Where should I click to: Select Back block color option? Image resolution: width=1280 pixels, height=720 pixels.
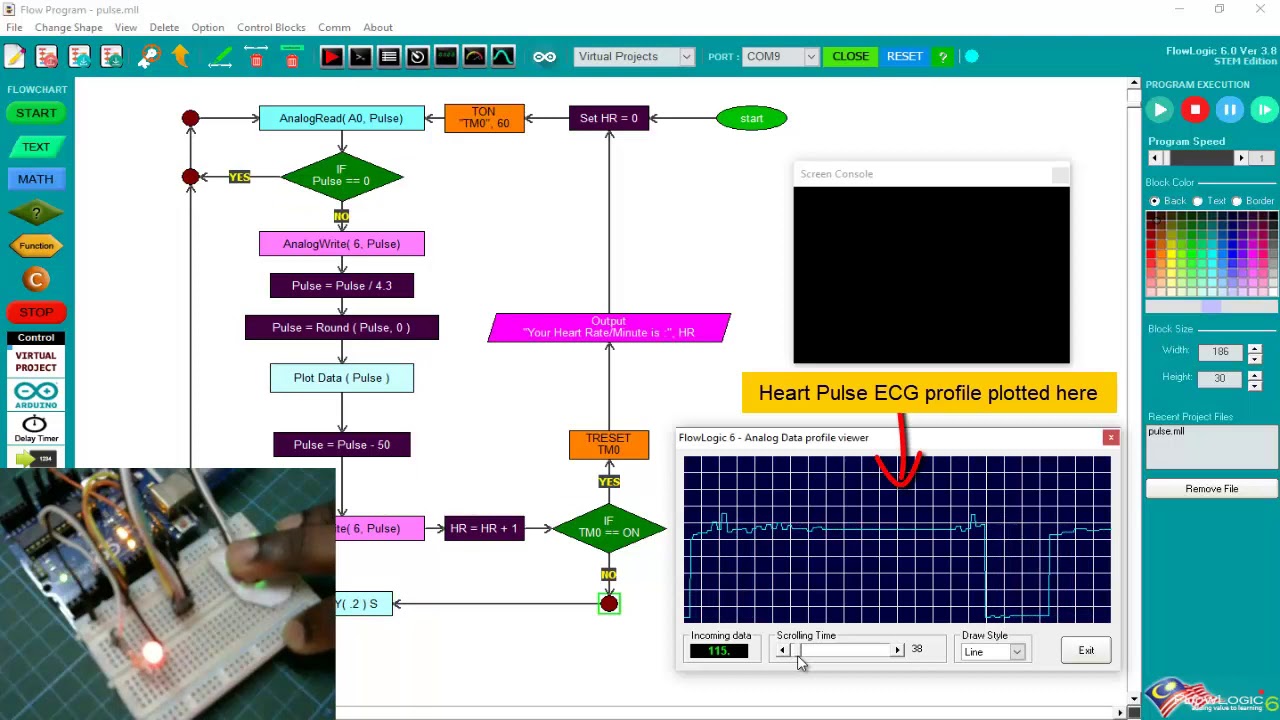click(x=1154, y=201)
